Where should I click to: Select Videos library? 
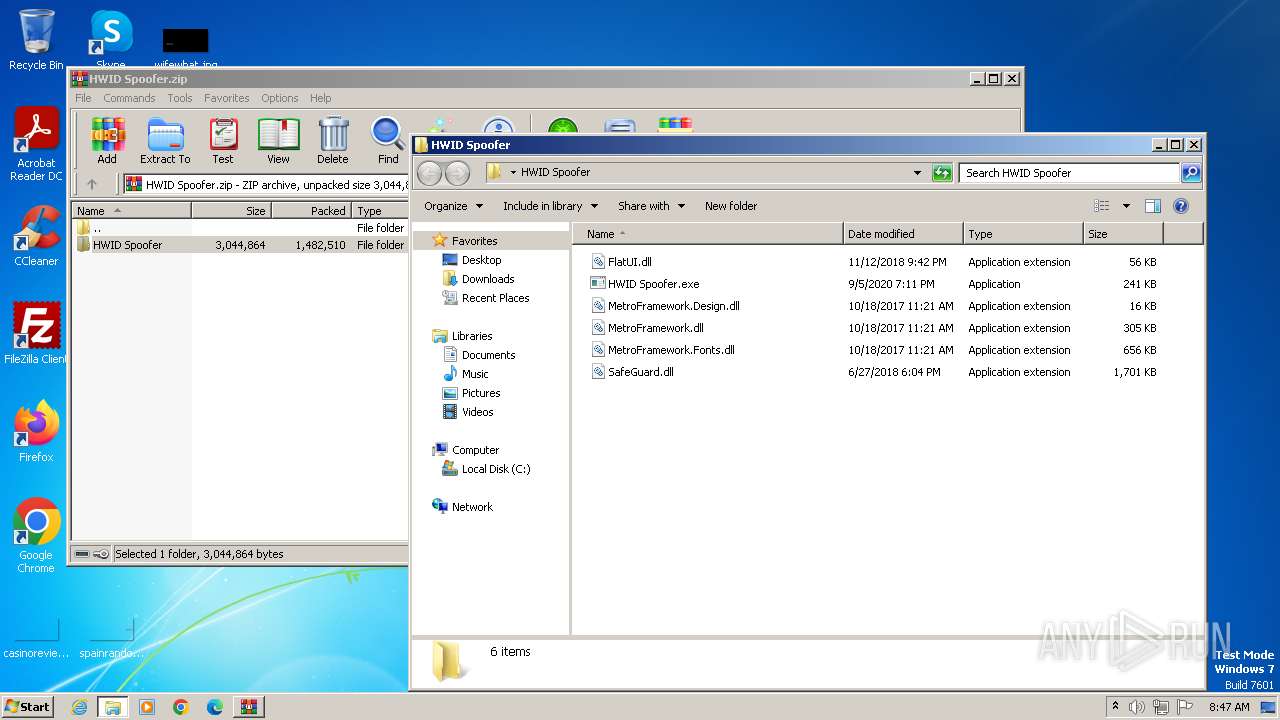[477, 412]
